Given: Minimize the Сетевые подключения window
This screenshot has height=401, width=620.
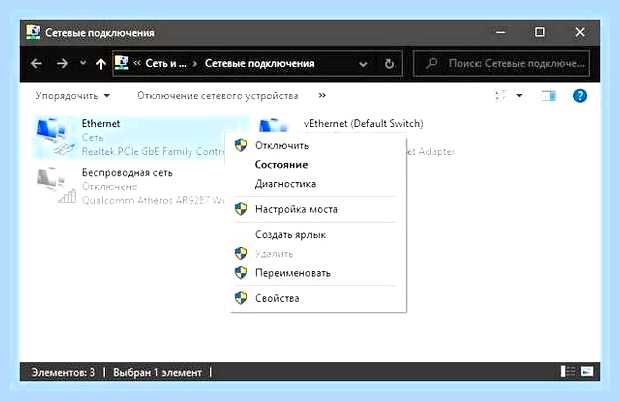Looking at the screenshot, I should pyautogui.click(x=501, y=32).
